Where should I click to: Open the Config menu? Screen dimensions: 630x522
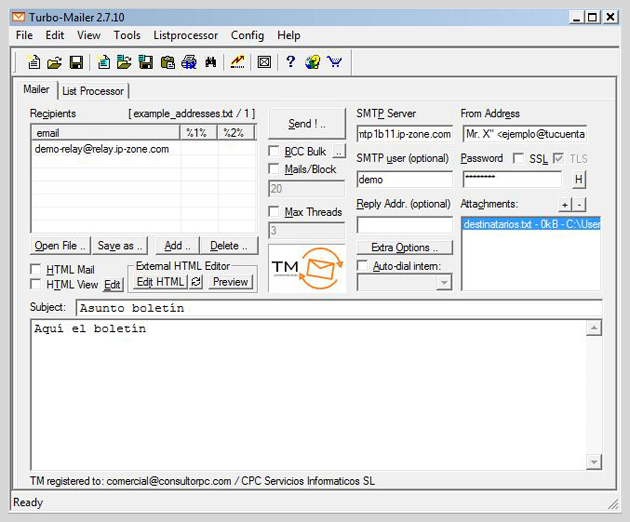coord(248,35)
